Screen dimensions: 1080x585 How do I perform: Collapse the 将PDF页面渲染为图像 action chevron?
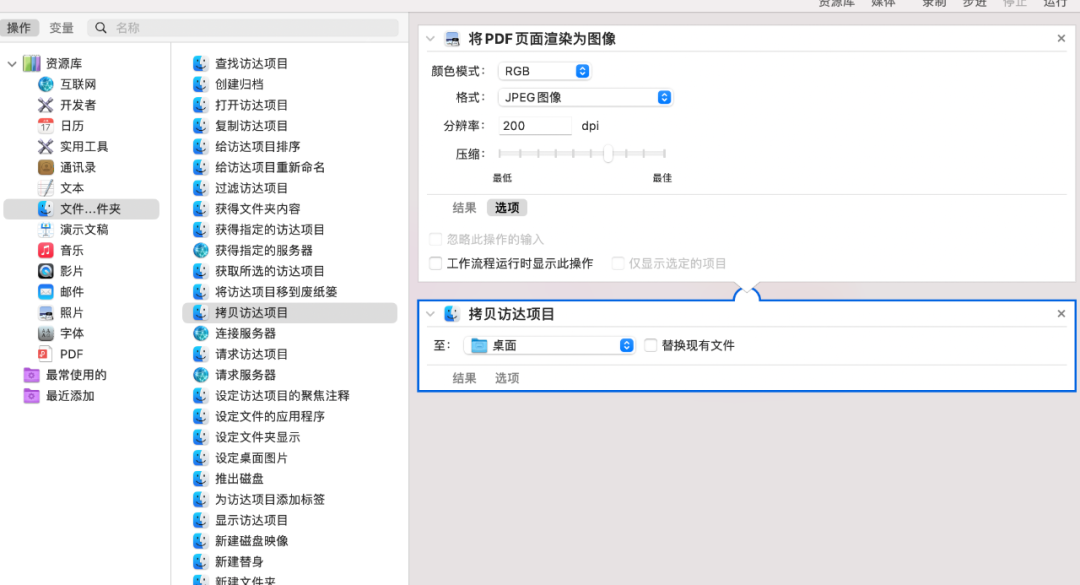click(431, 39)
